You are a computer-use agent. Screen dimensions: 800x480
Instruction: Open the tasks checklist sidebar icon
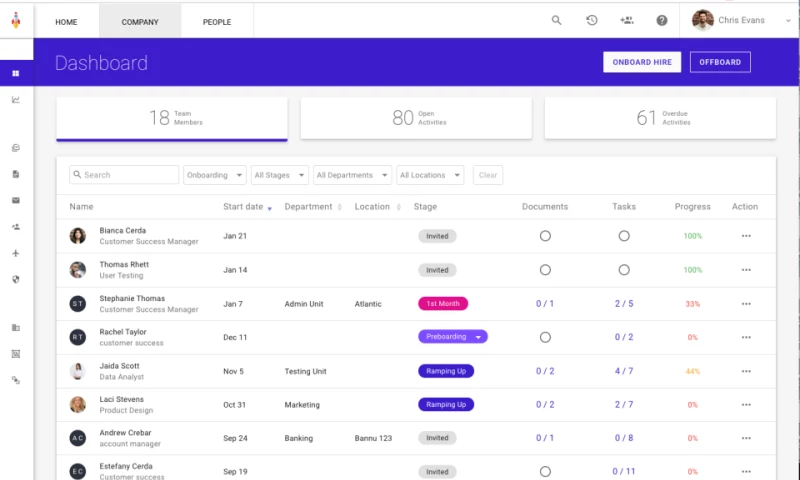[x=16, y=148]
